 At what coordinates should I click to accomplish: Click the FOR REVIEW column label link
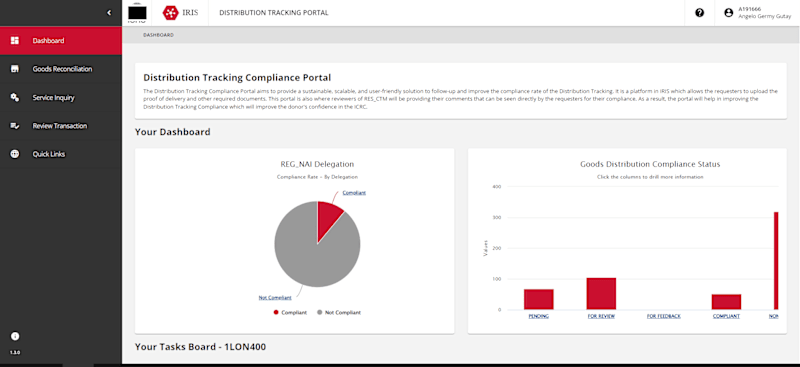click(601, 316)
